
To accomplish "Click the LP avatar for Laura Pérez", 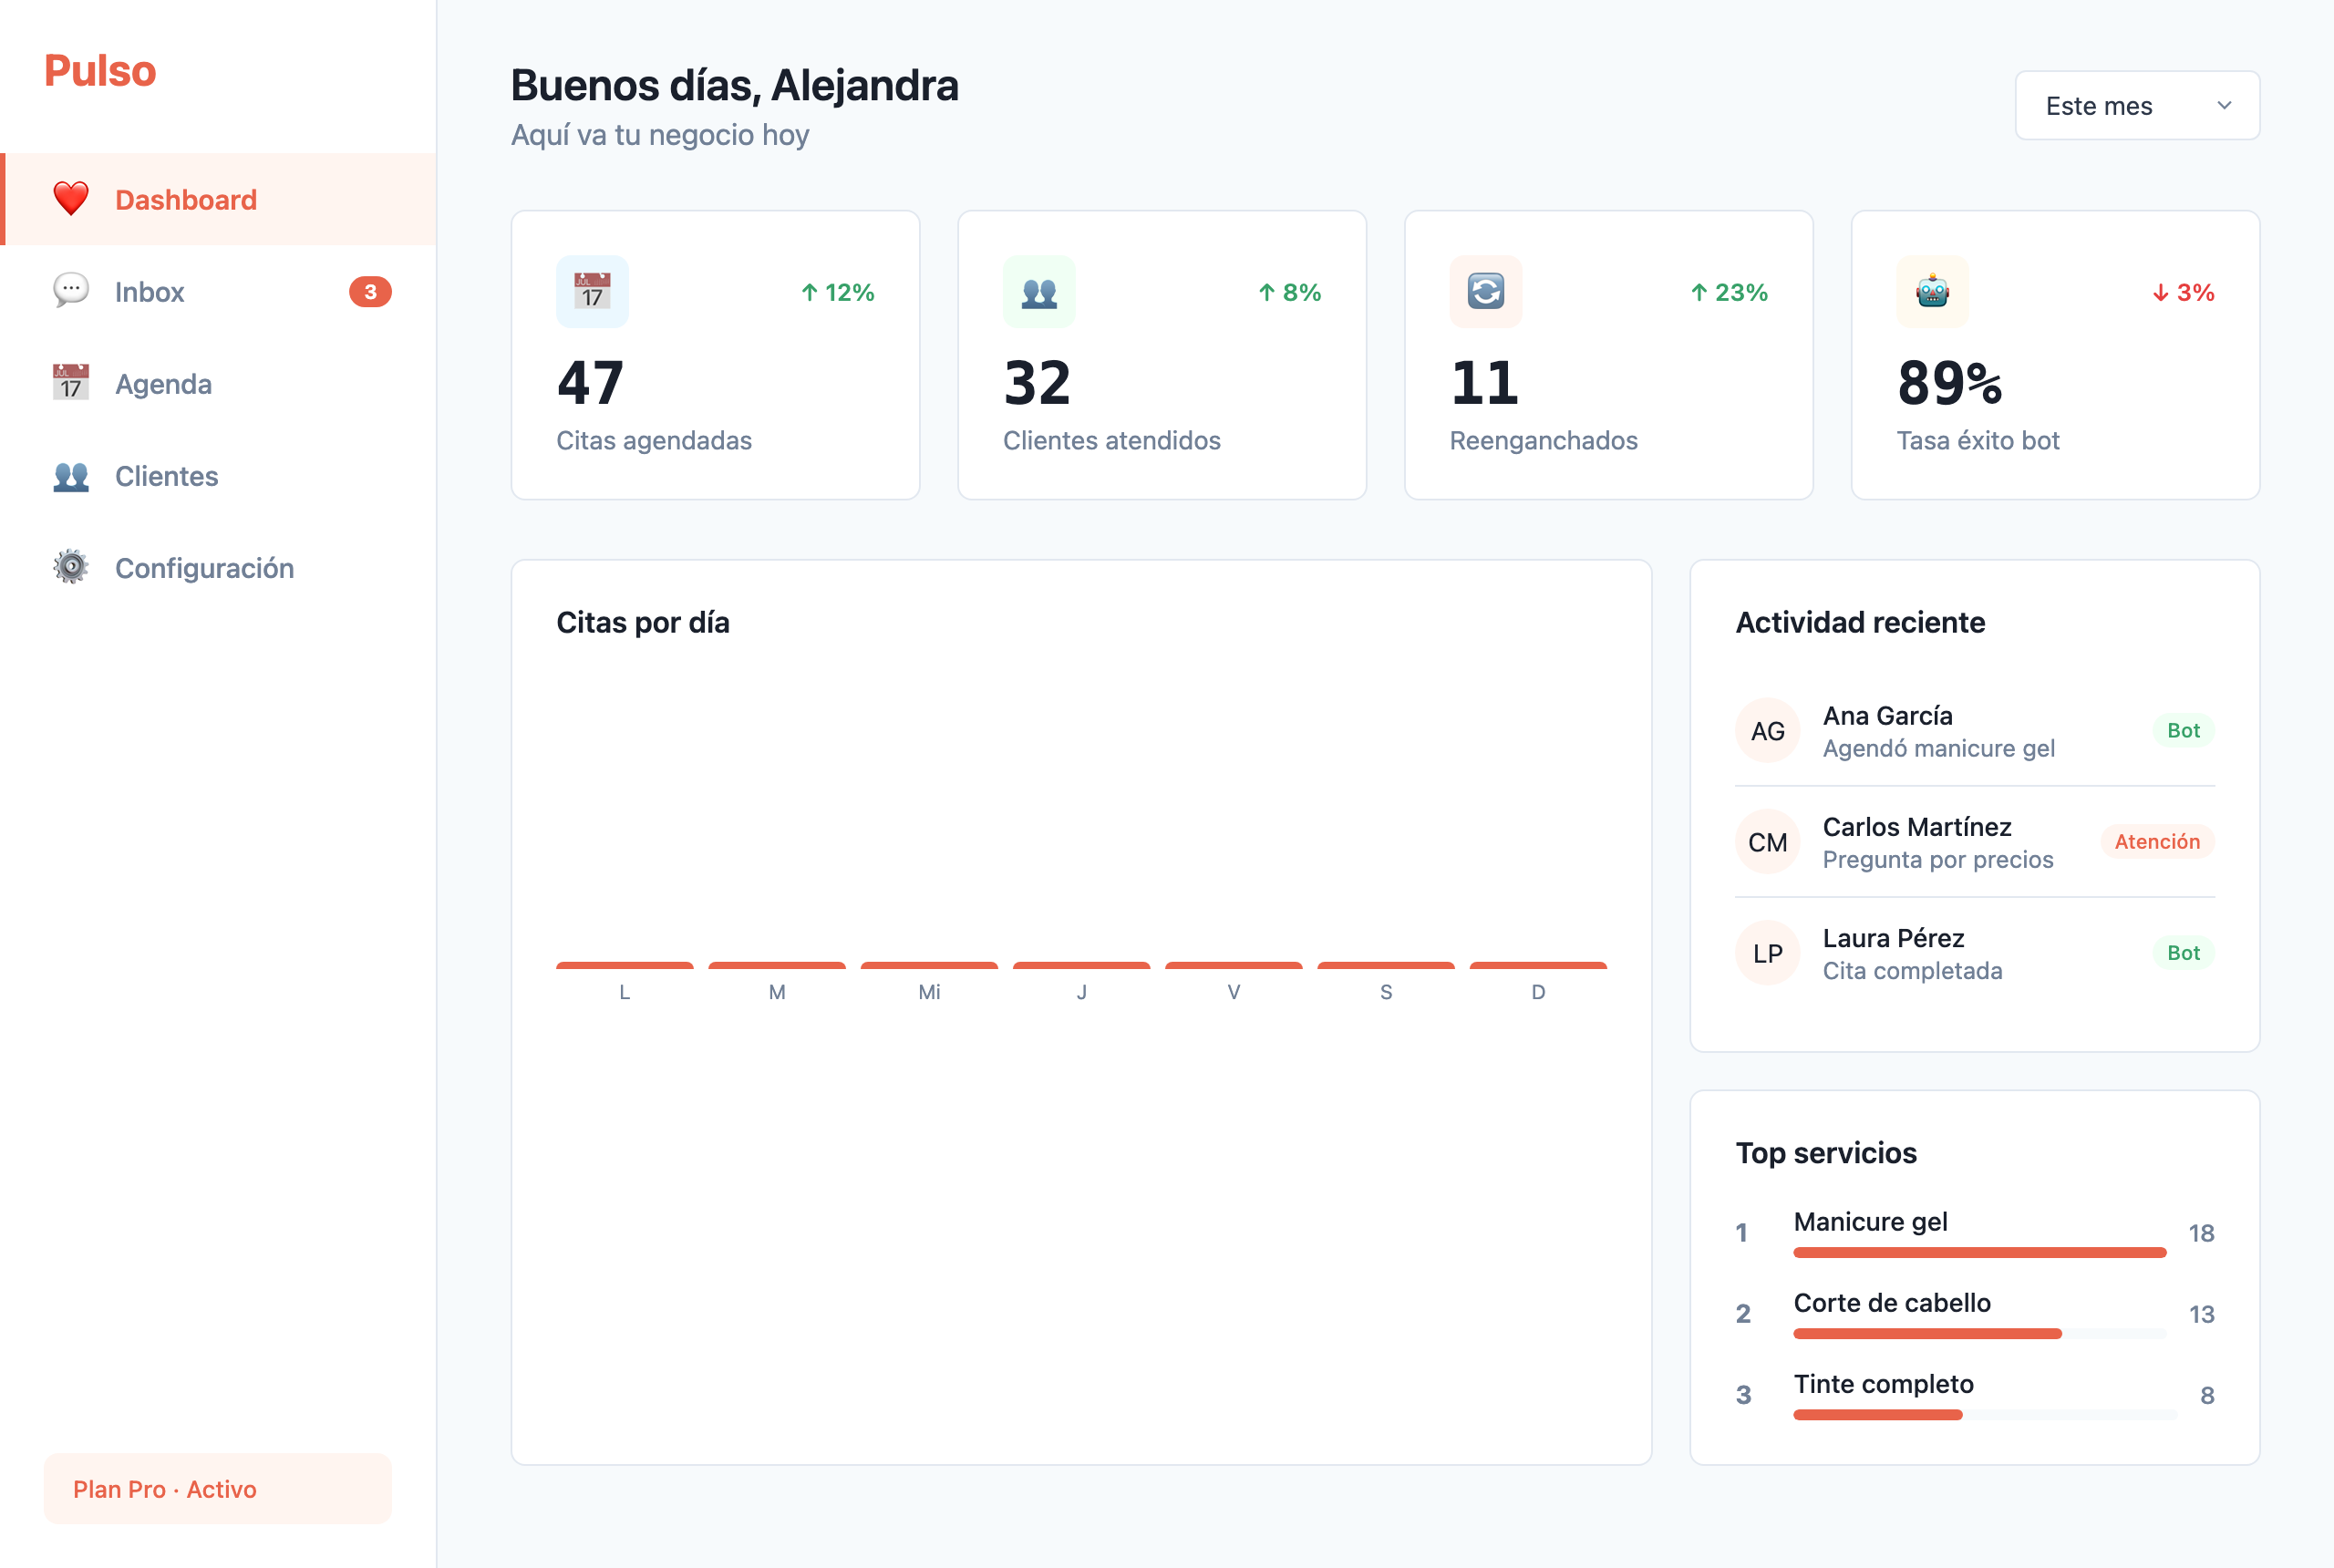I will pyautogui.click(x=1767, y=953).
